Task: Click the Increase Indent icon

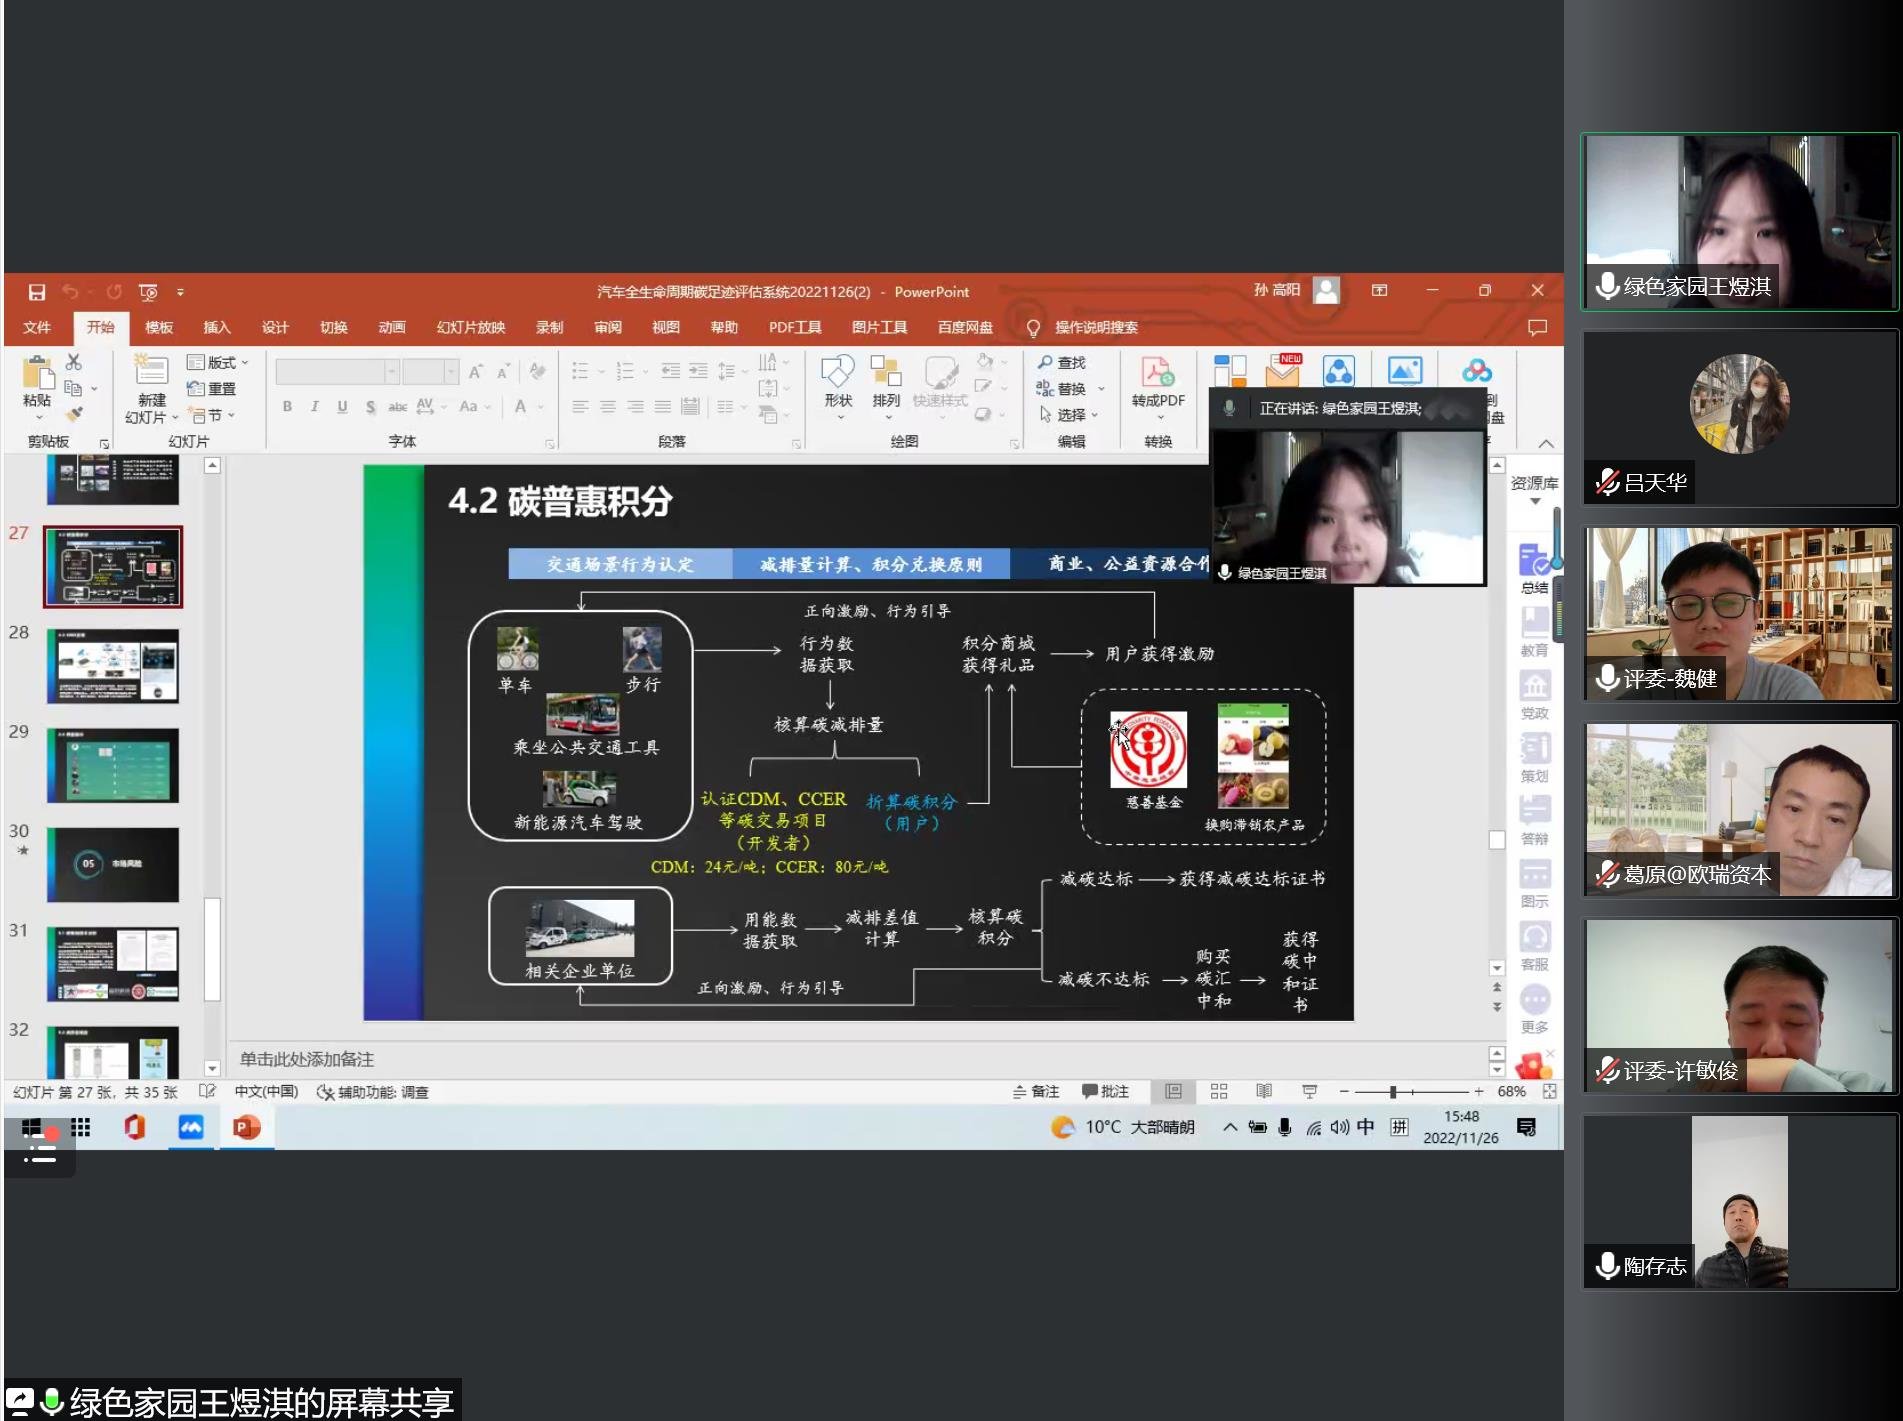Action: point(698,372)
